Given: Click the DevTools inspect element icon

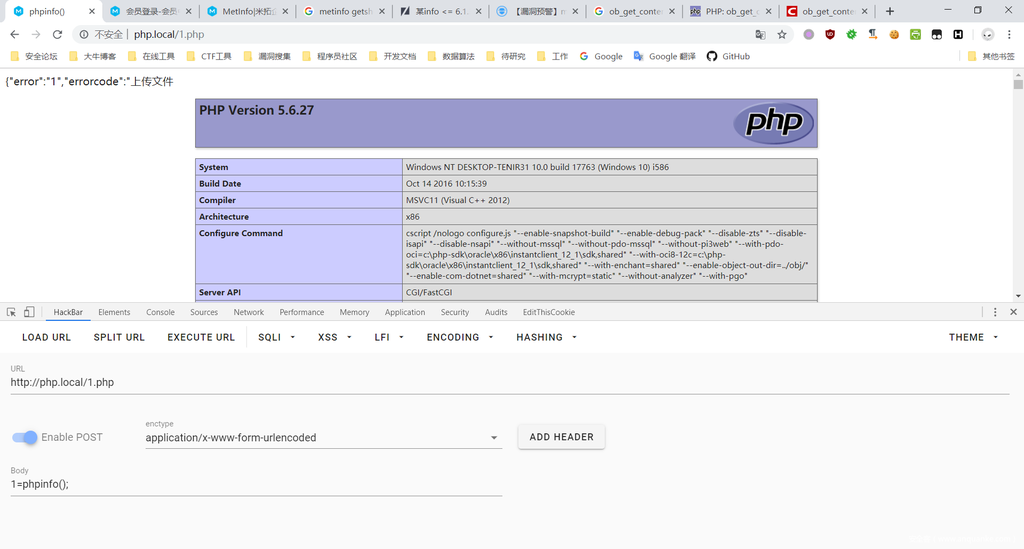Looking at the screenshot, I should tap(10, 312).
